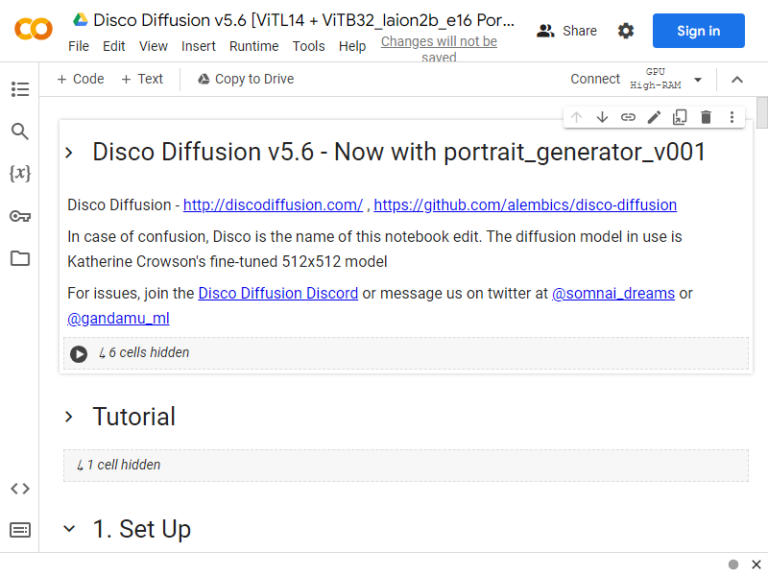Show the 1 cell hidden row

coord(406,465)
